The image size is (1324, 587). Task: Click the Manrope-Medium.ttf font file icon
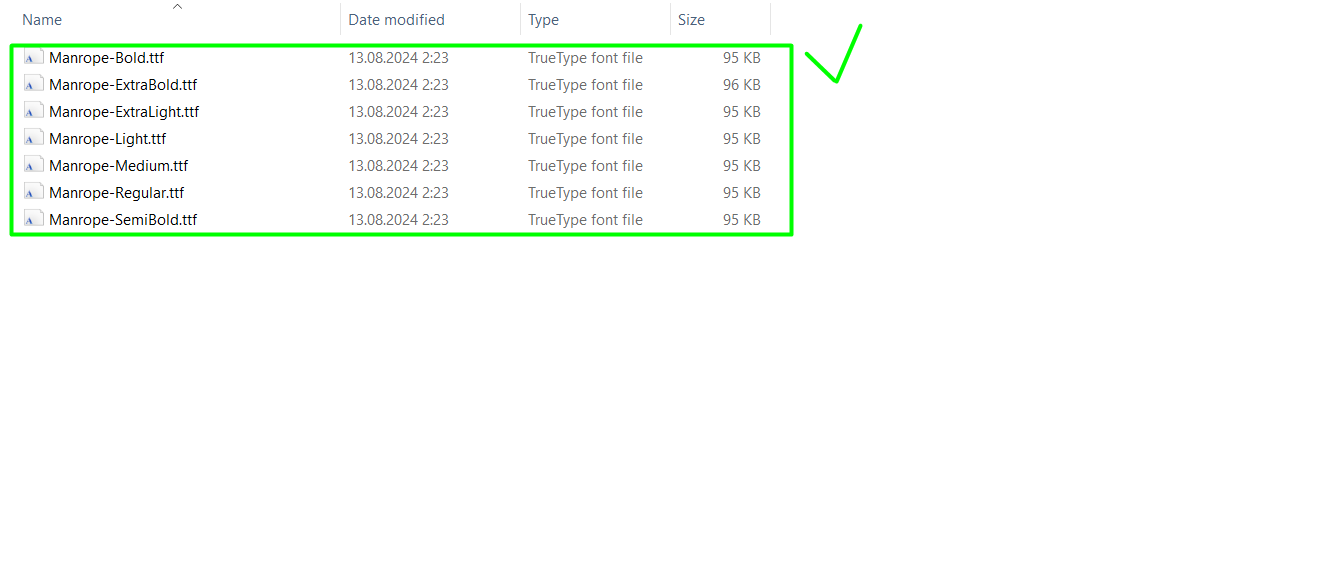34,166
